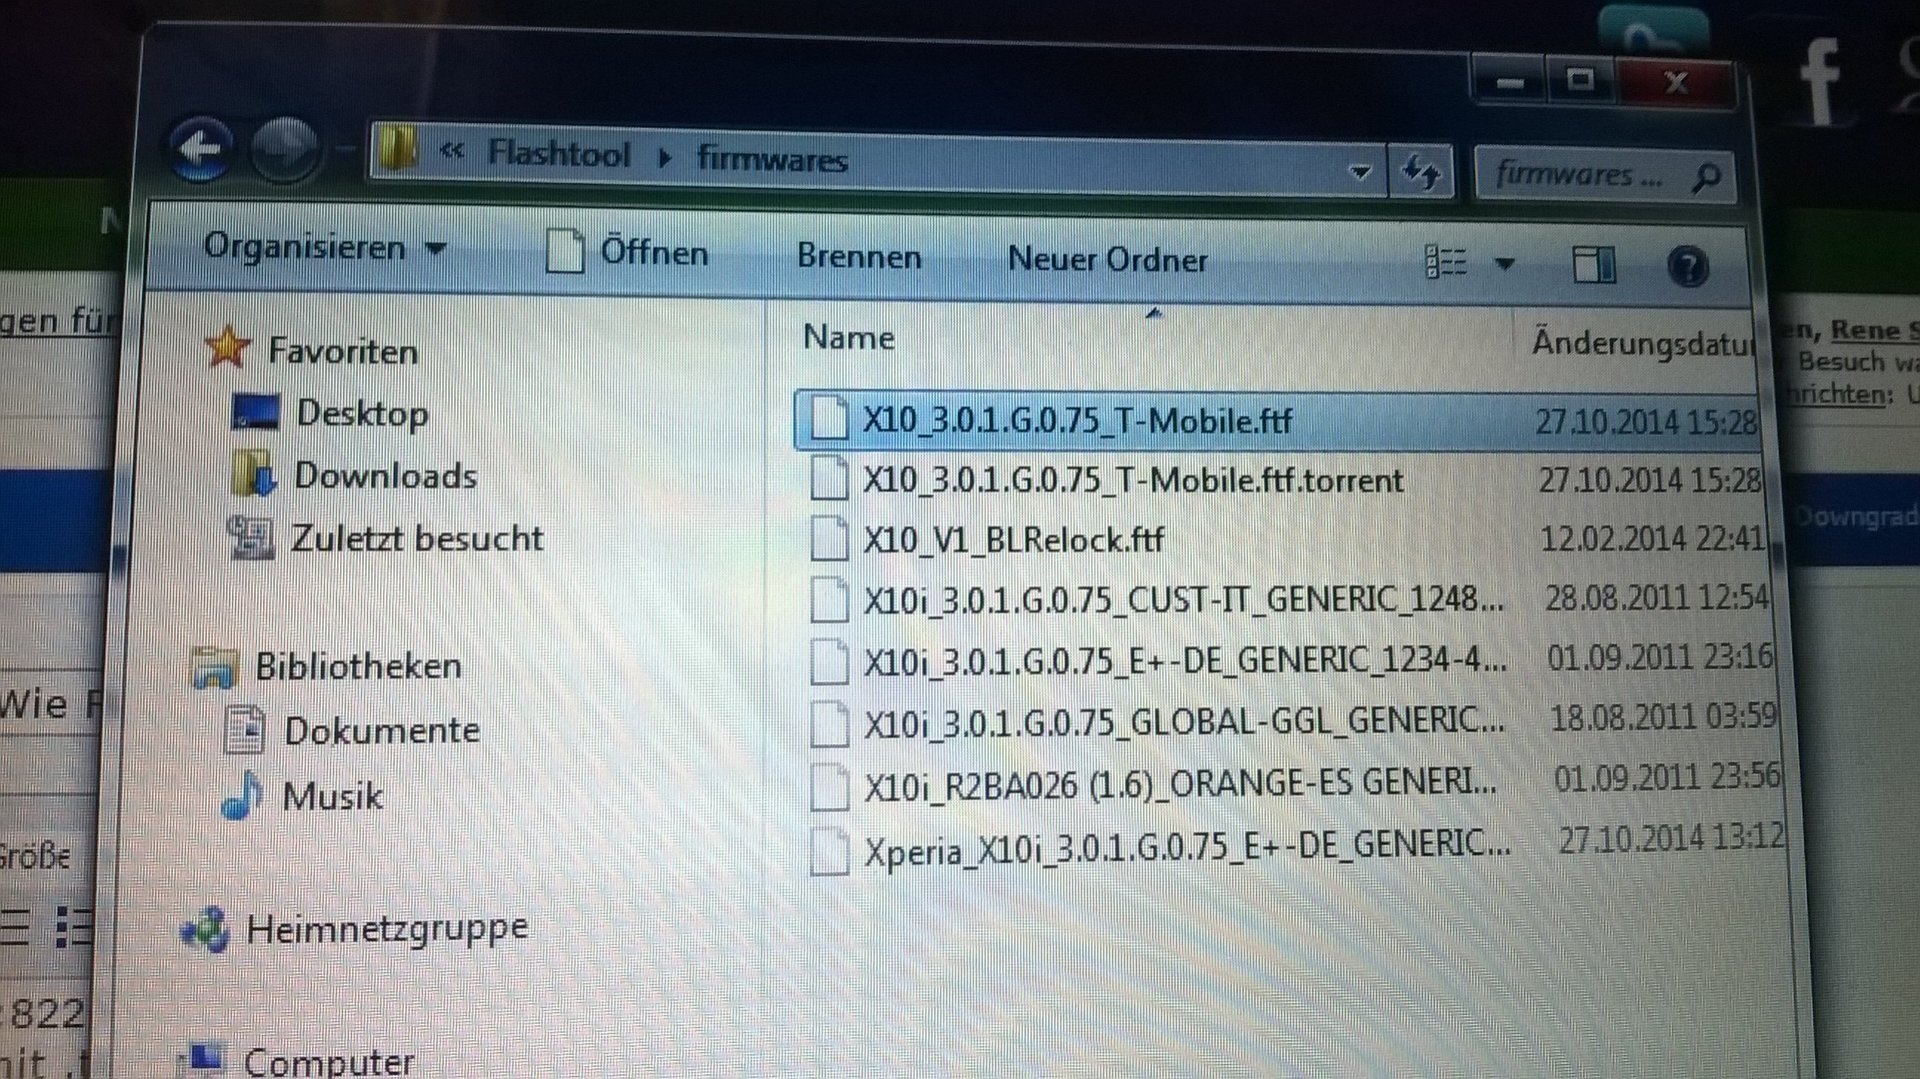Viewport: 1920px width, 1079px height.
Task: Click file icon of X10i ORANGE-ES file
Action: (x=829, y=786)
